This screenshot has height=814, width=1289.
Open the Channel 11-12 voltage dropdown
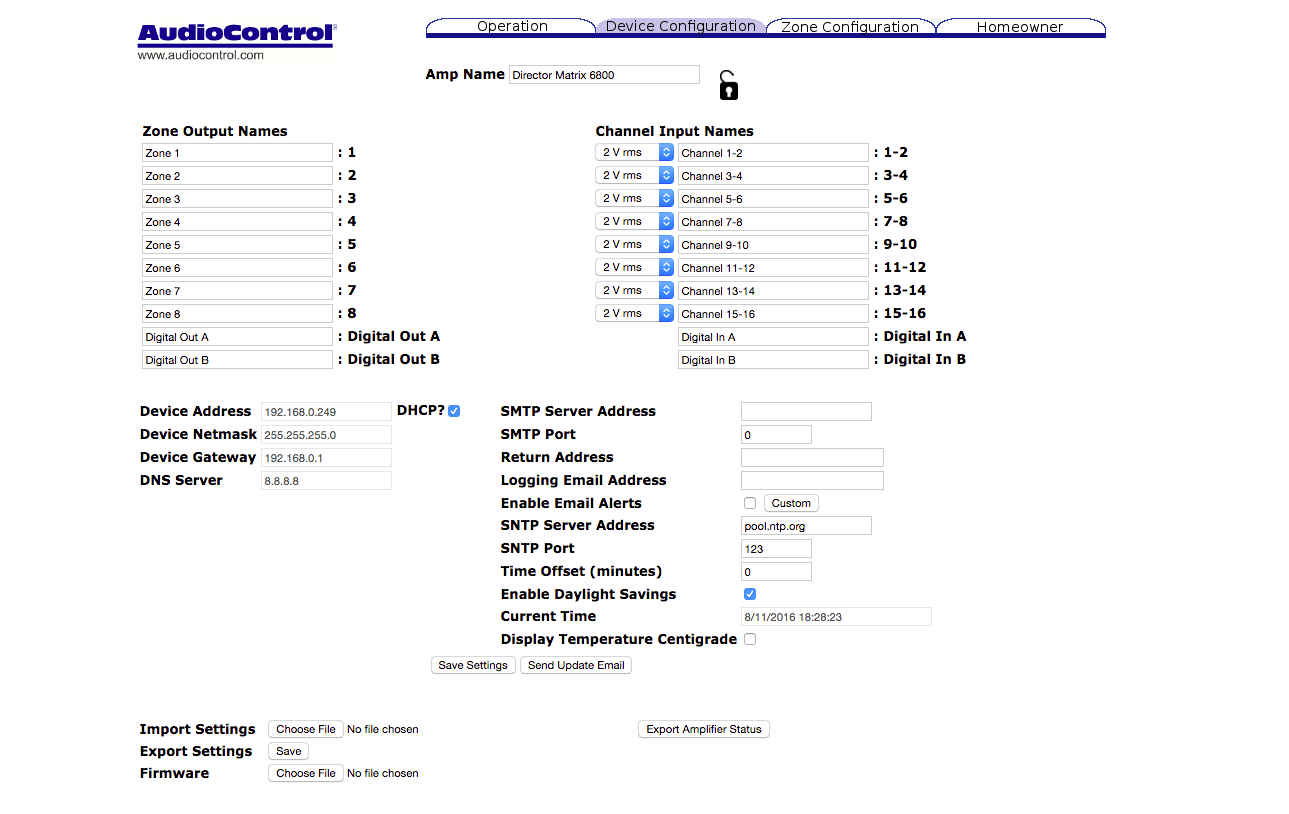point(635,267)
